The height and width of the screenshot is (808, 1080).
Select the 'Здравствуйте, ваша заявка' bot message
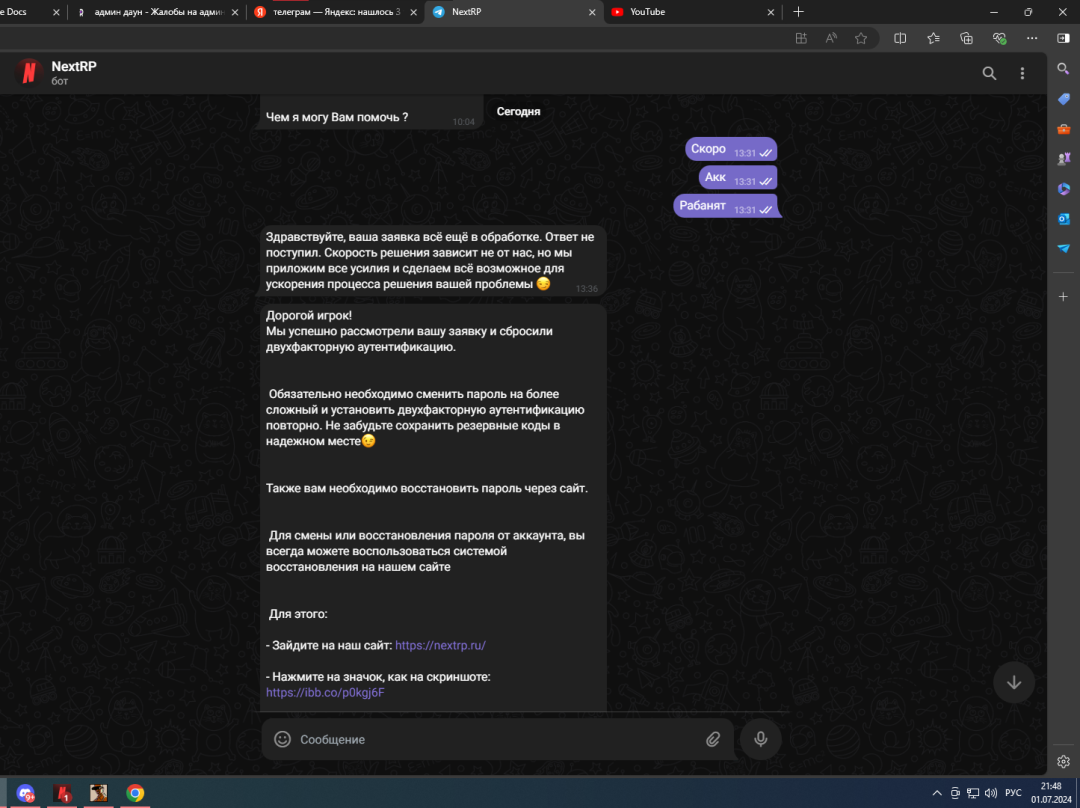coord(431,261)
